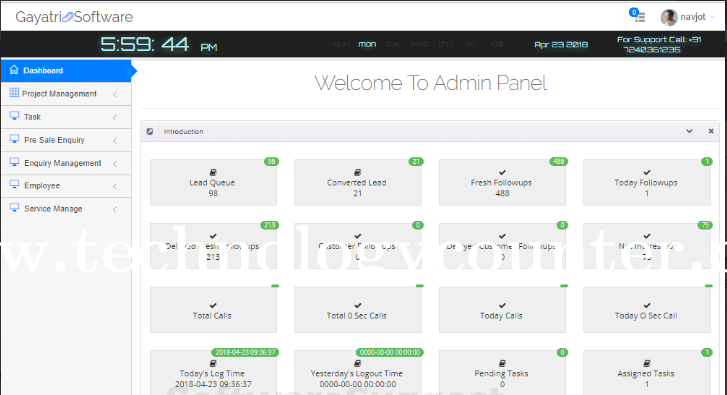Click the Today's Log Time book icon

[213, 363]
